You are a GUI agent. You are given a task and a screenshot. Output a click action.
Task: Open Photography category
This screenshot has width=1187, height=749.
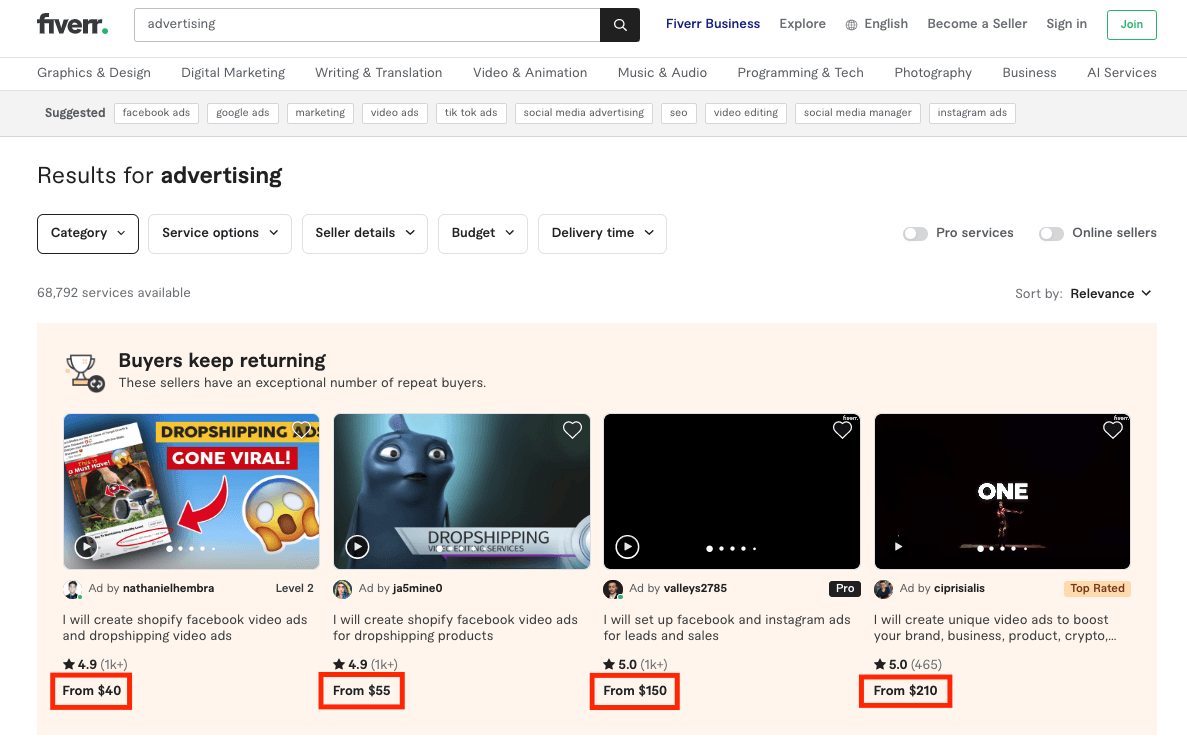pyautogui.click(x=933, y=73)
